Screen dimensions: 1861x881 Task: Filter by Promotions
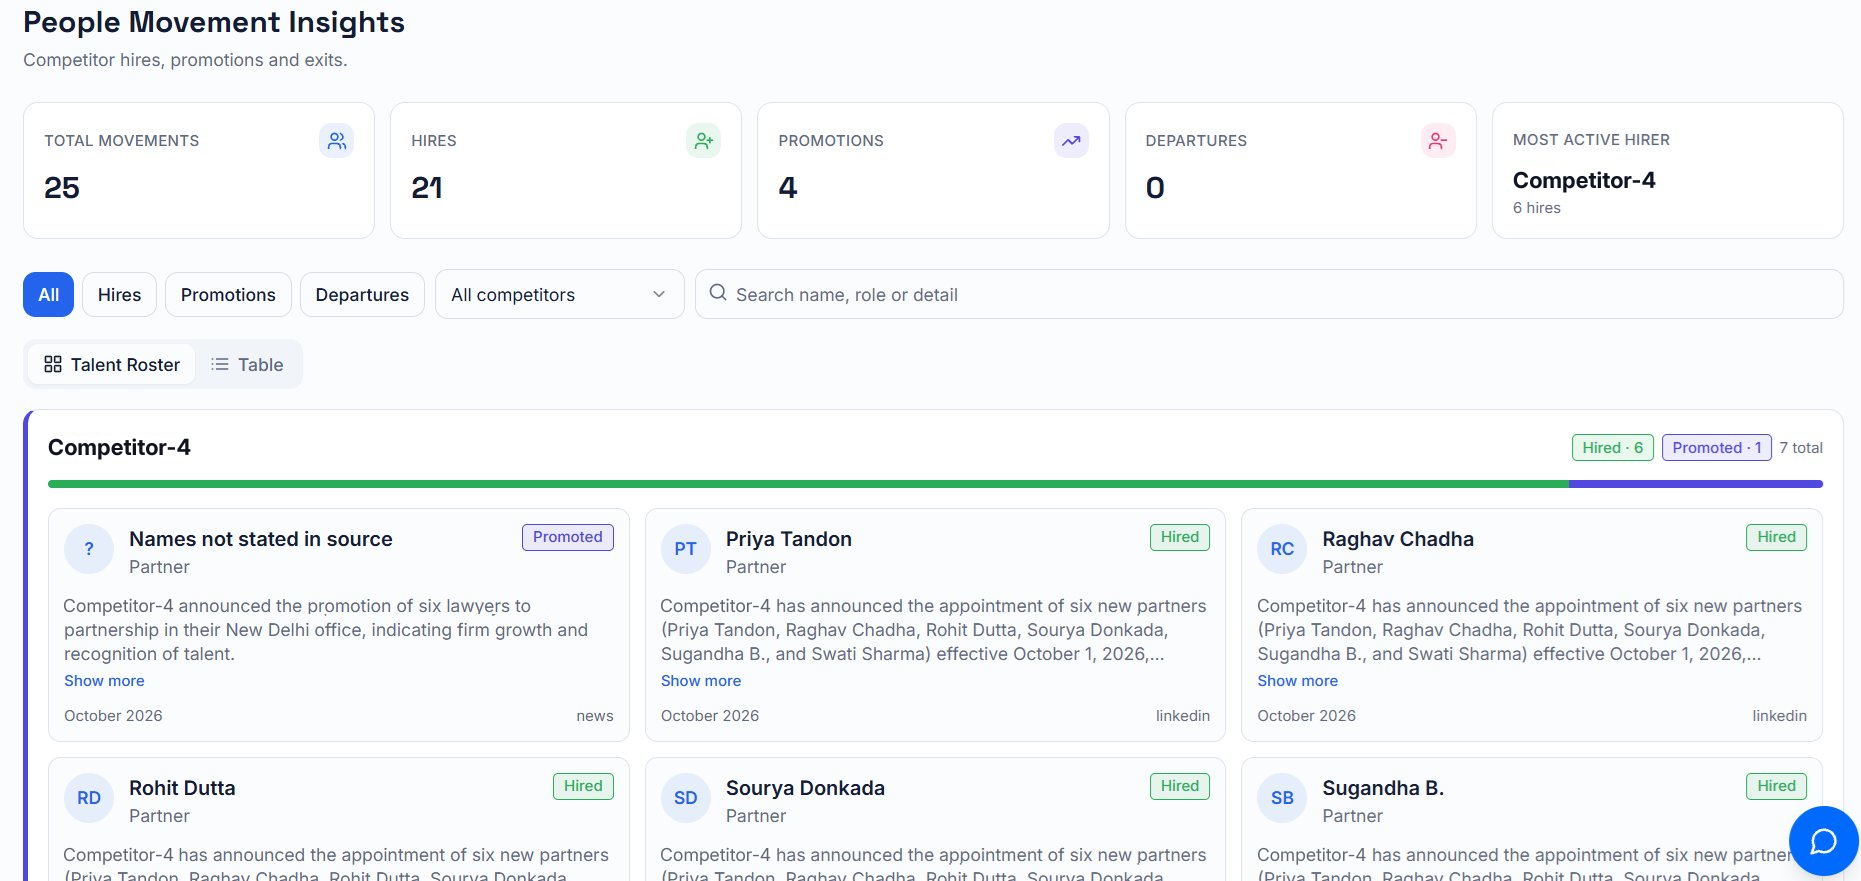[228, 295]
